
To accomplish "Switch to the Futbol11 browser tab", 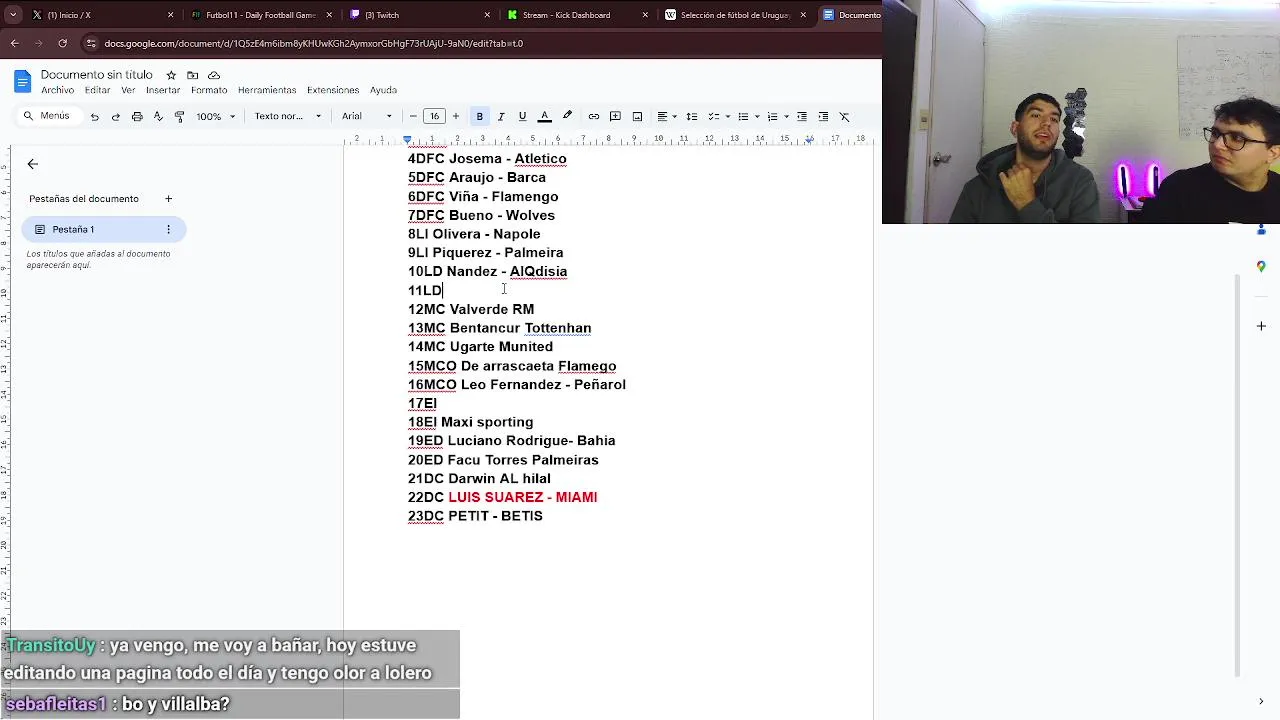I will (x=260, y=15).
